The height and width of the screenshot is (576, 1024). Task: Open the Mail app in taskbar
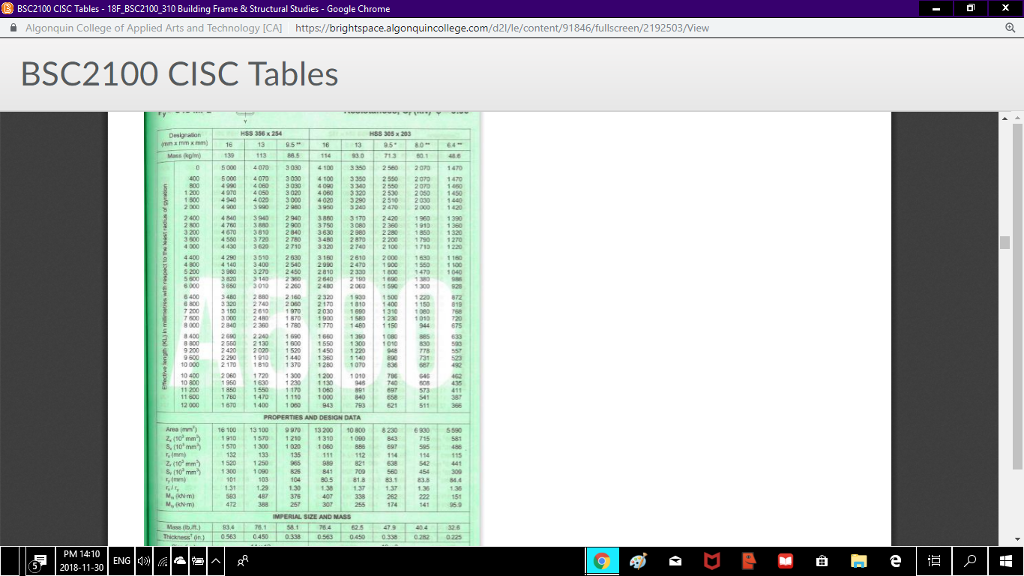(x=675, y=561)
